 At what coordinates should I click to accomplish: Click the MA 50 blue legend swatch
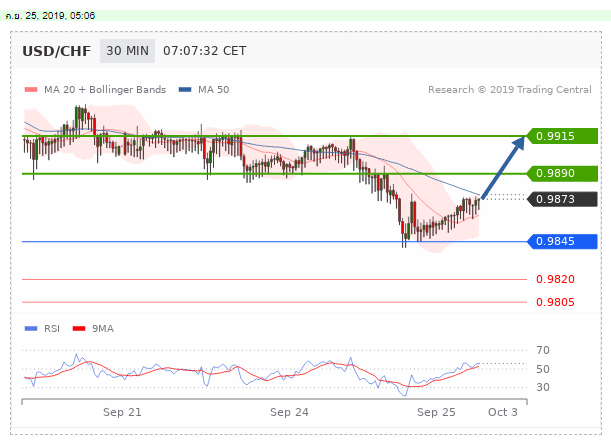click(185, 90)
